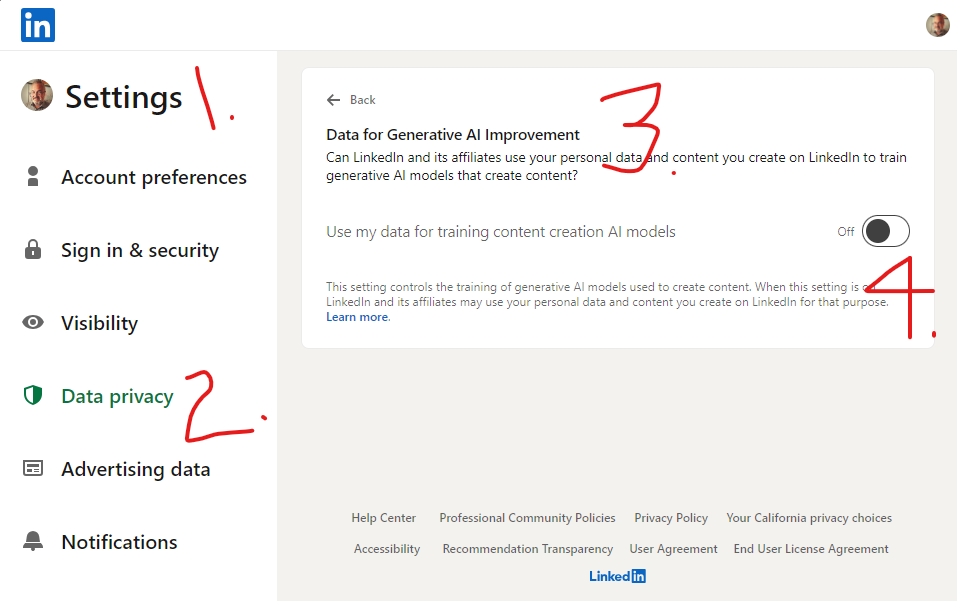Open Accessibility footer link
This screenshot has height=601, width=957.
387,549
